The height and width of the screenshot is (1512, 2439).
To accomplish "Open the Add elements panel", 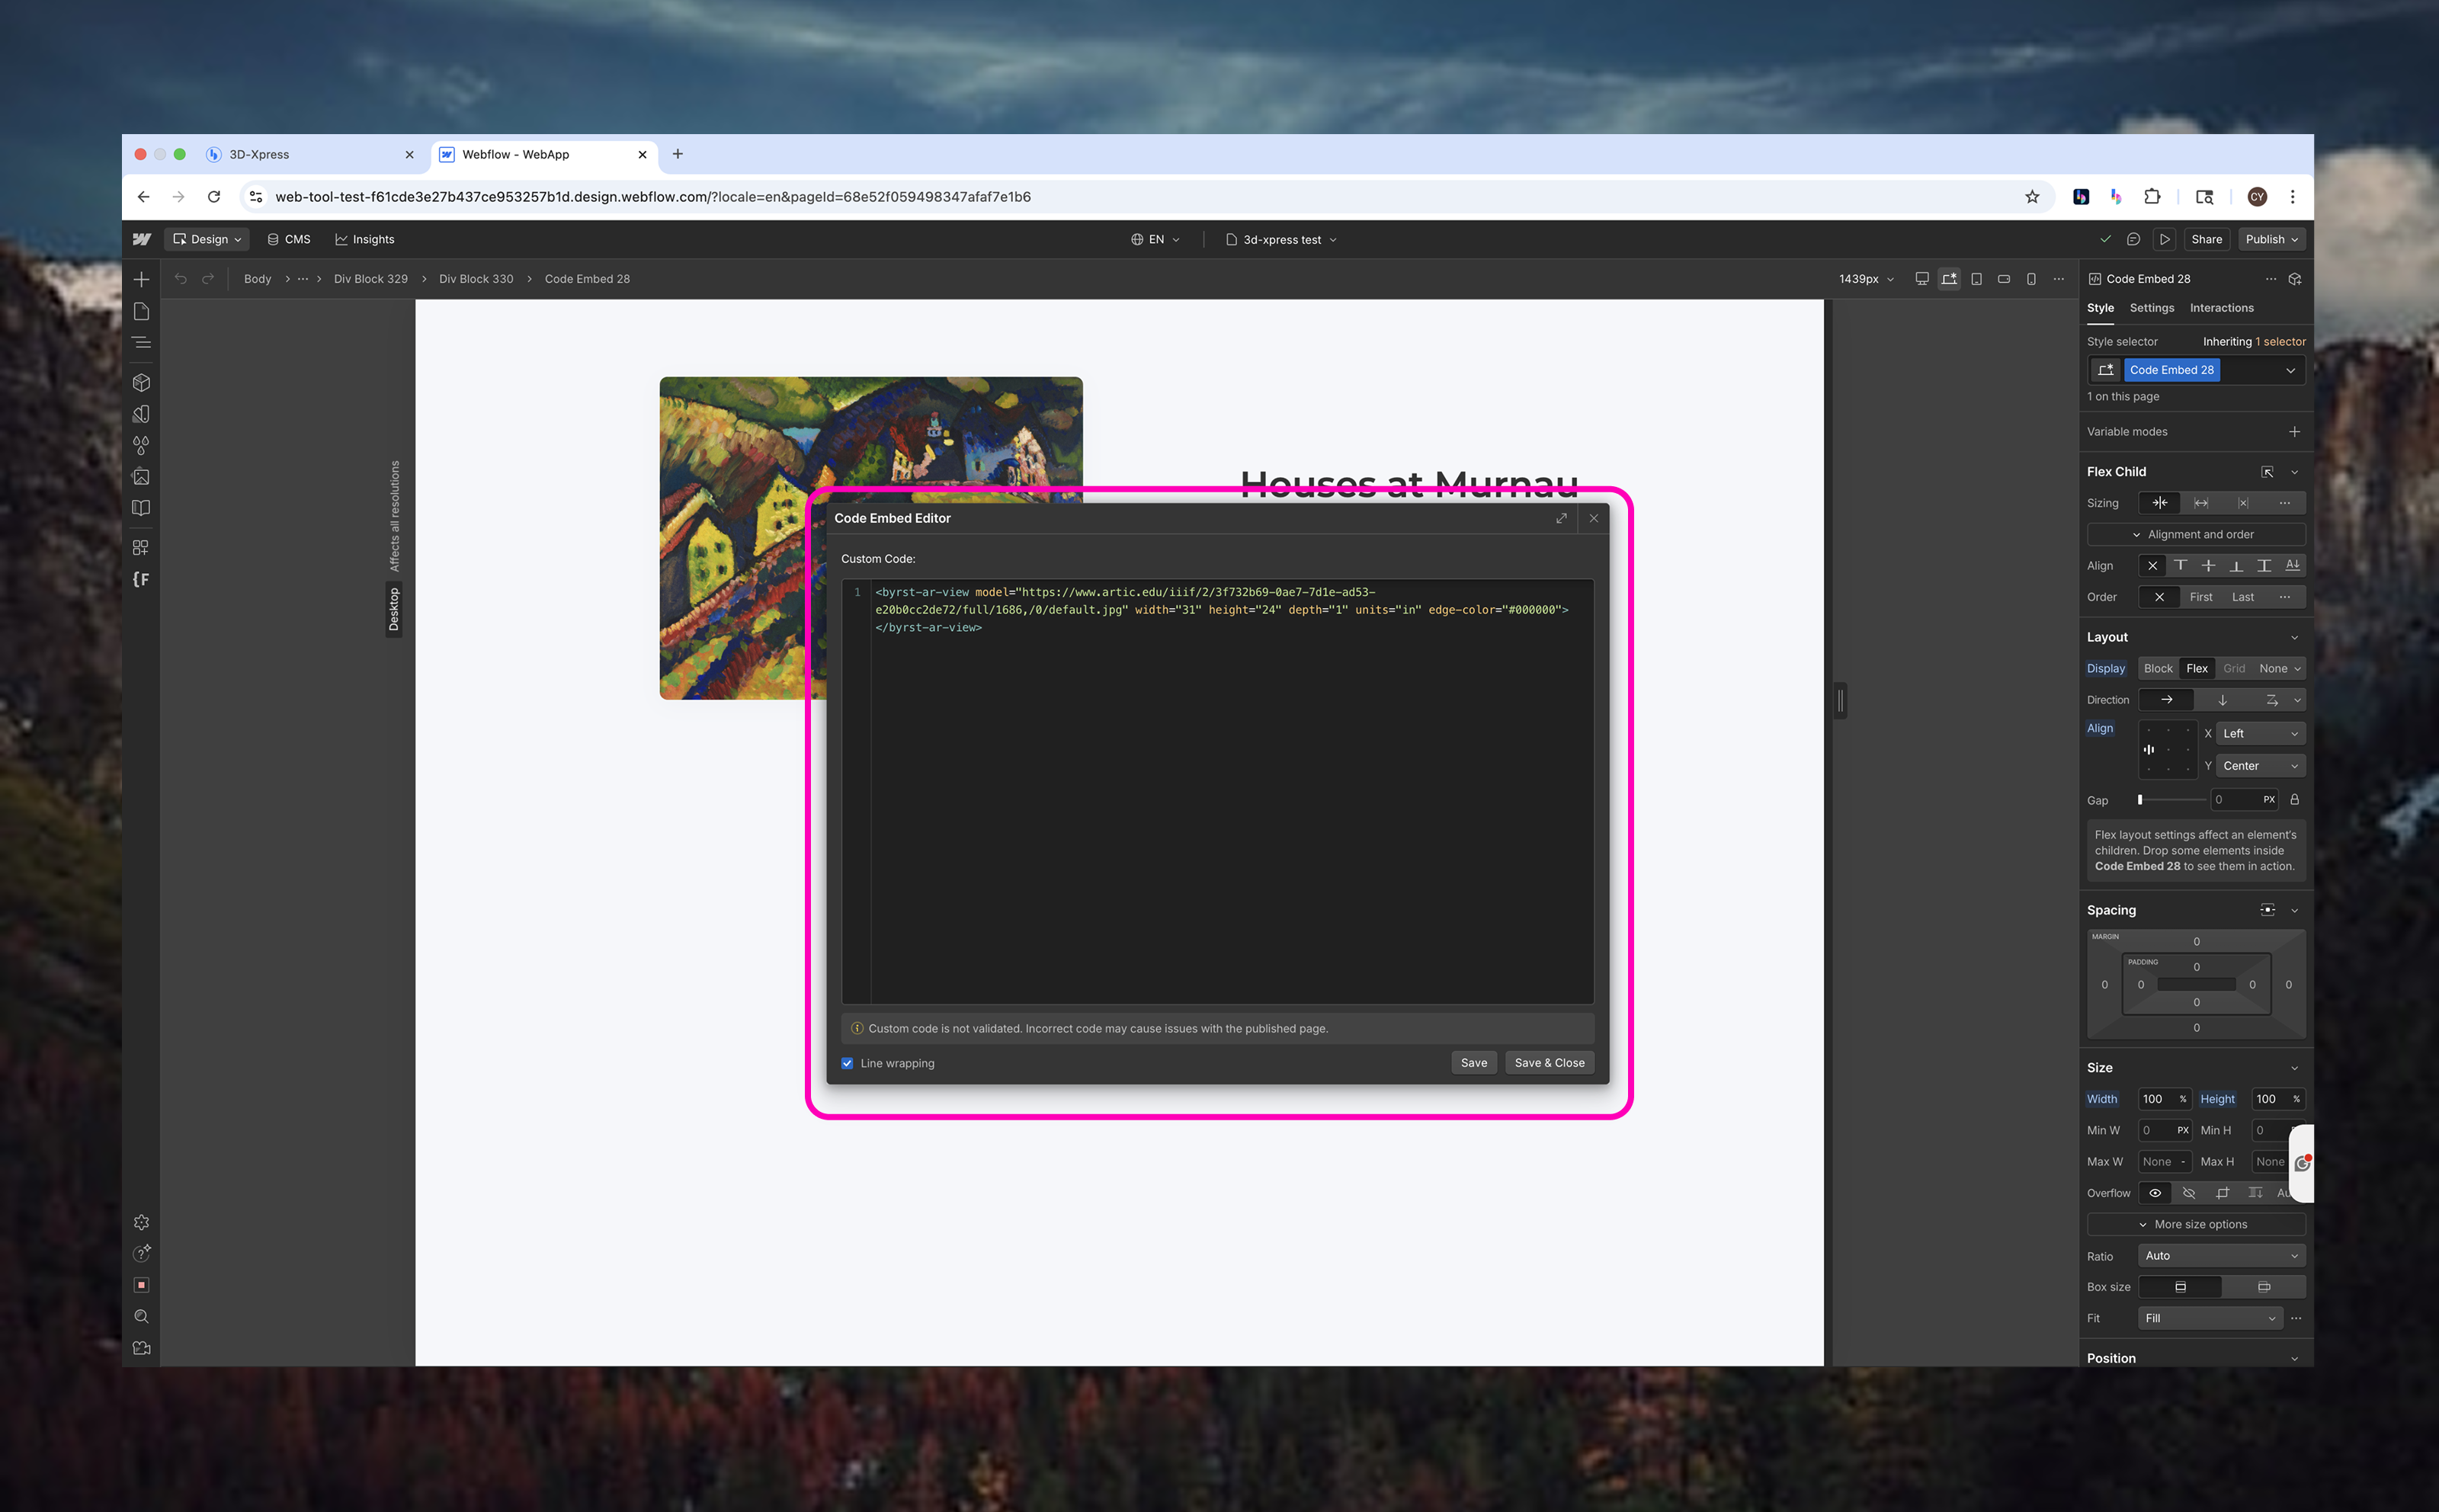I will pyautogui.click(x=141, y=280).
